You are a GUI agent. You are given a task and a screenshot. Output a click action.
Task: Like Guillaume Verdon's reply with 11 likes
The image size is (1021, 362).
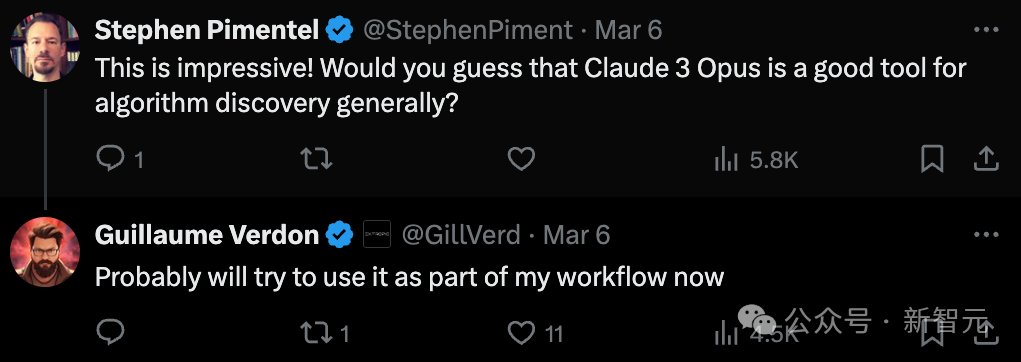pos(535,334)
